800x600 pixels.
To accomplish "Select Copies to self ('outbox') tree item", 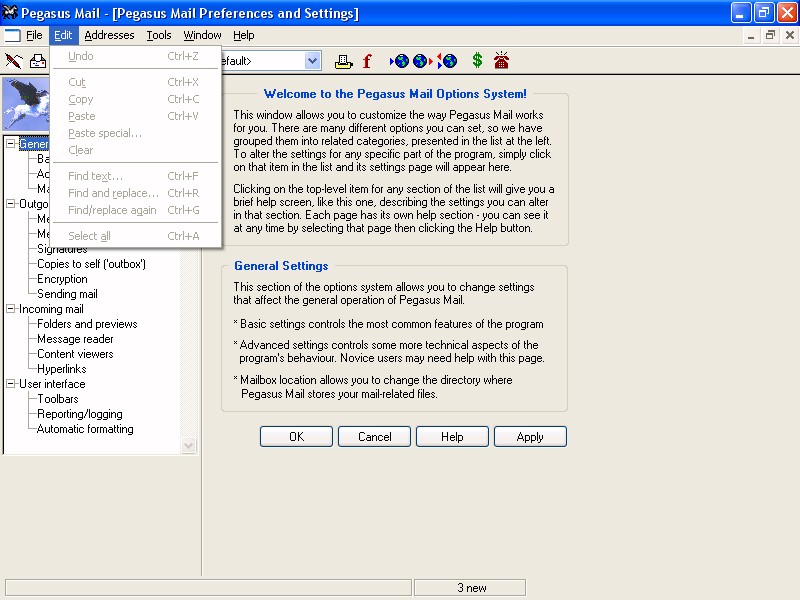I will point(91,264).
